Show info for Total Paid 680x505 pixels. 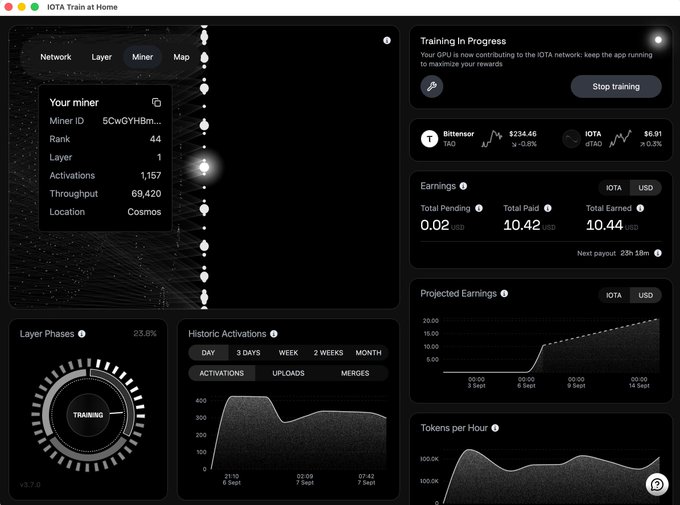point(548,208)
